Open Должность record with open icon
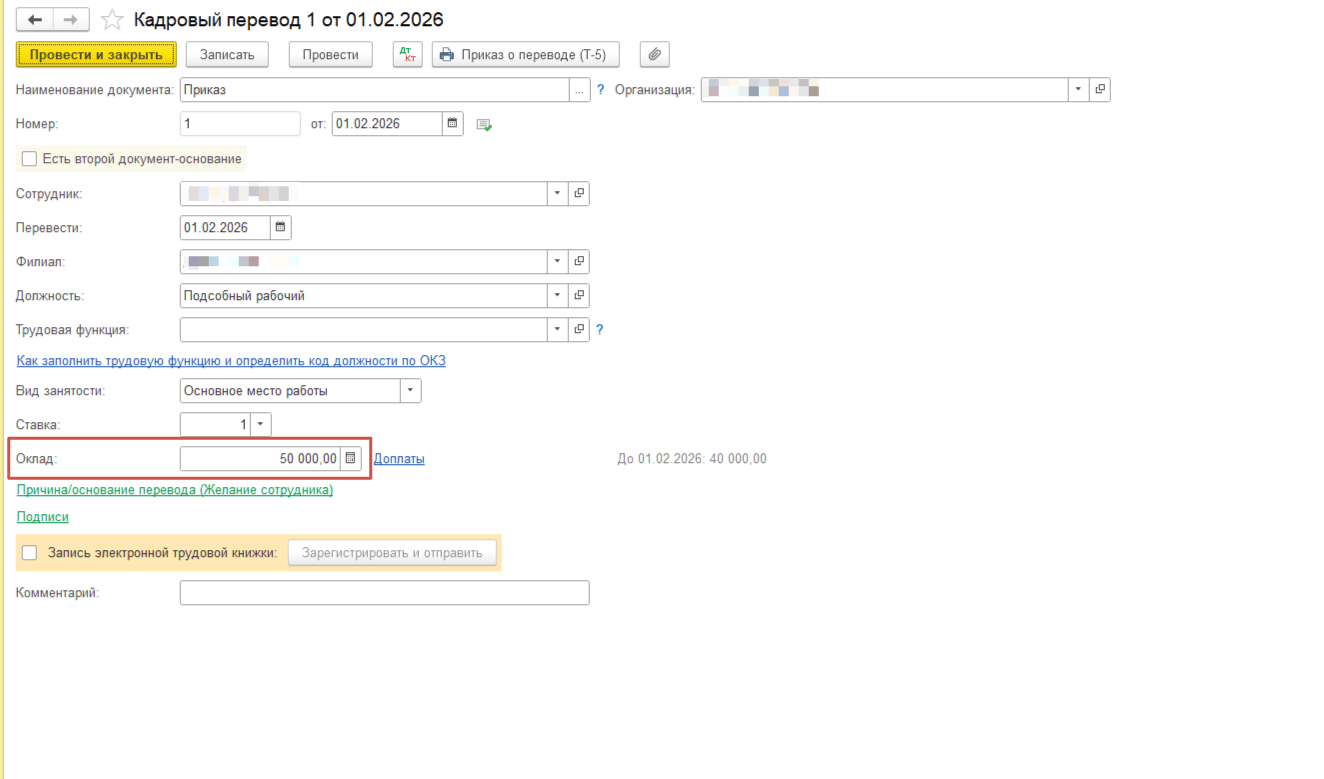Image resolution: width=1324 pixels, height=779 pixels. pyautogui.click(x=579, y=295)
